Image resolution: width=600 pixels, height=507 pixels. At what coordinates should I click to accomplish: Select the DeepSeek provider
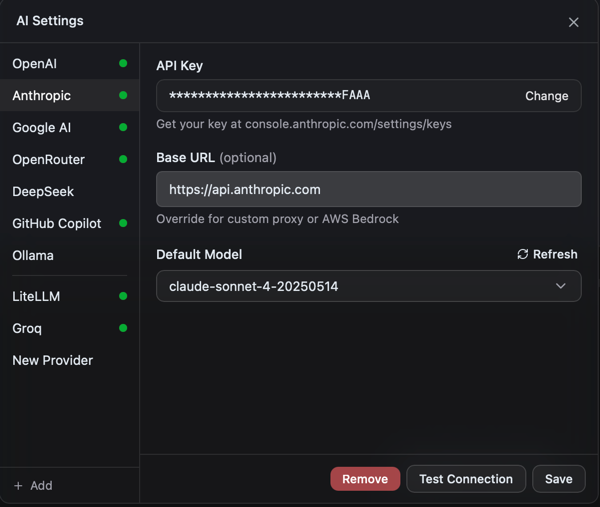point(70,191)
